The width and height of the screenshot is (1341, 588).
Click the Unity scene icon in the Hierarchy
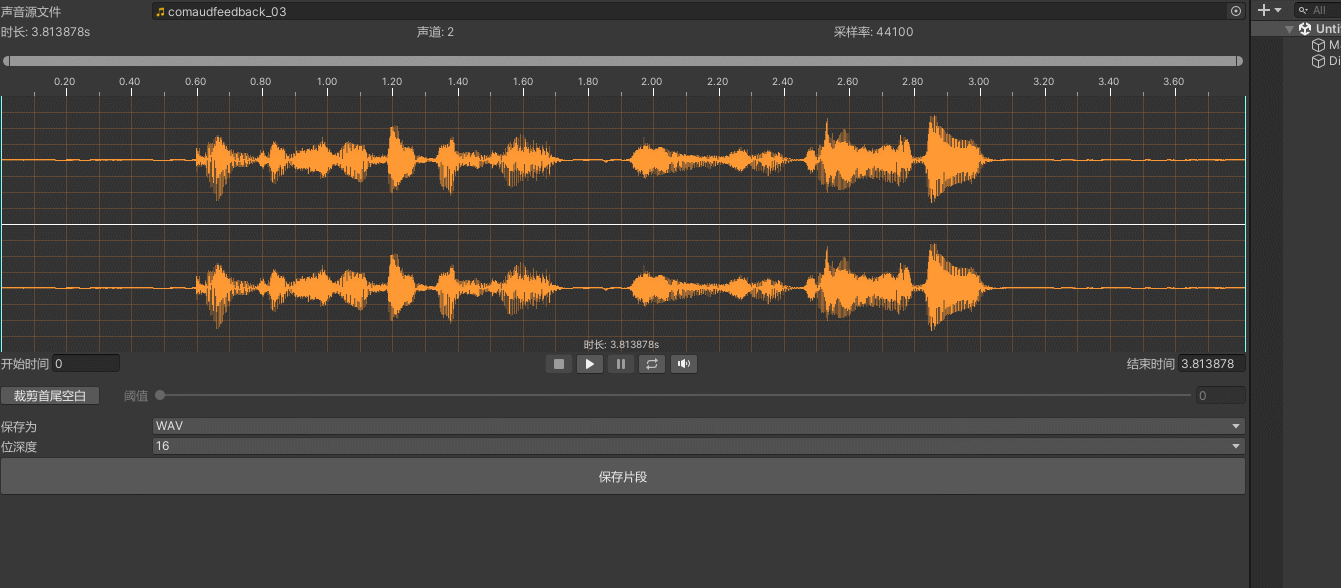point(1304,29)
